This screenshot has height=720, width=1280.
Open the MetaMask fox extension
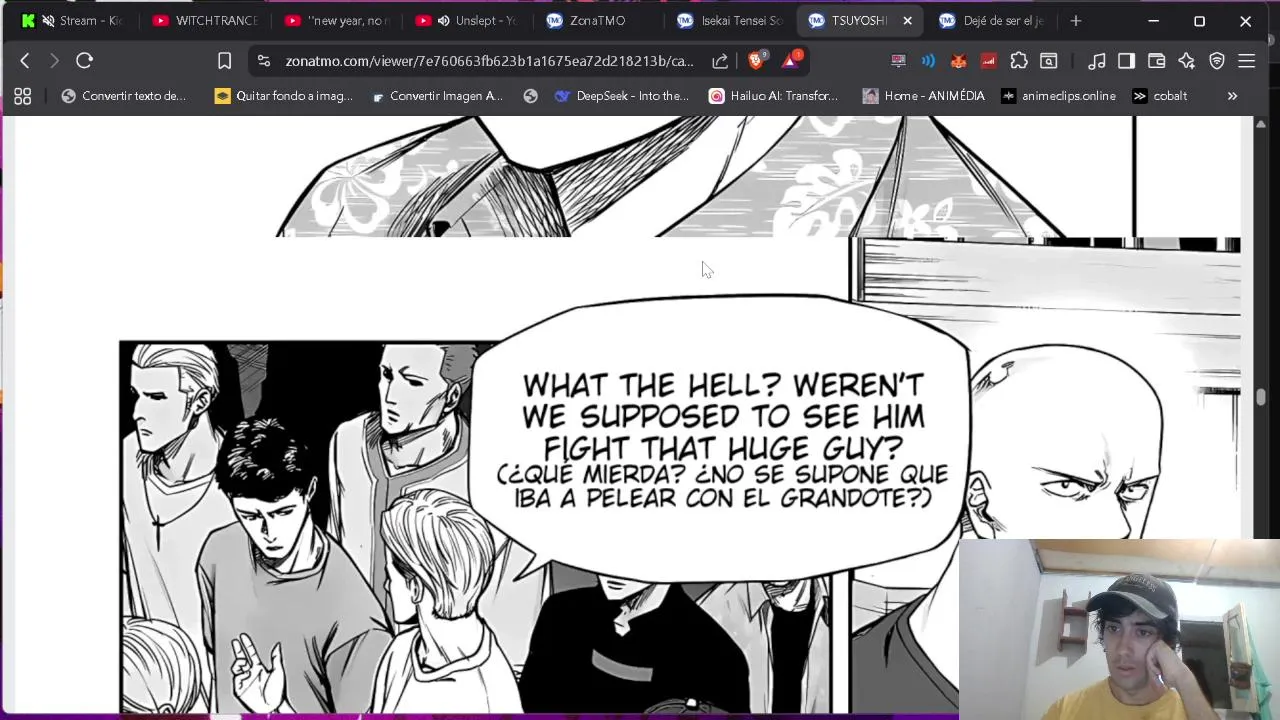click(958, 61)
